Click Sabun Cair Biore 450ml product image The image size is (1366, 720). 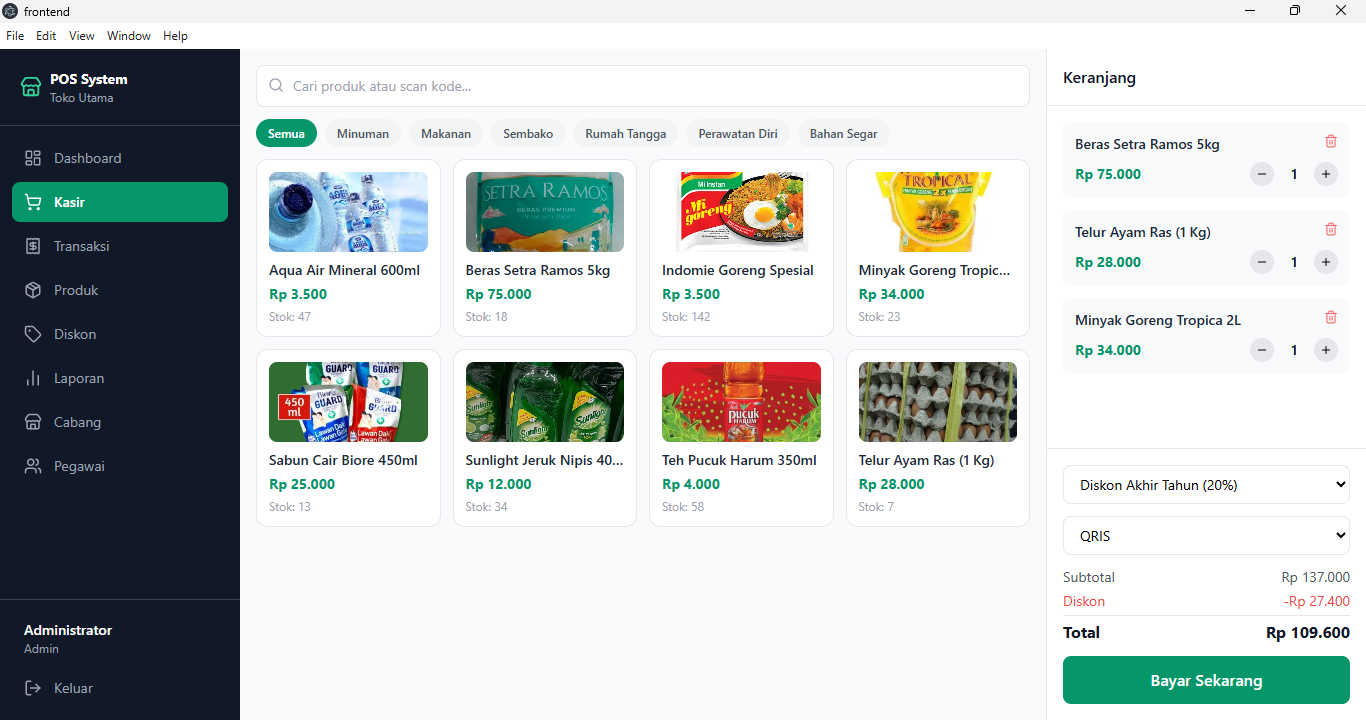(x=348, y=402)
